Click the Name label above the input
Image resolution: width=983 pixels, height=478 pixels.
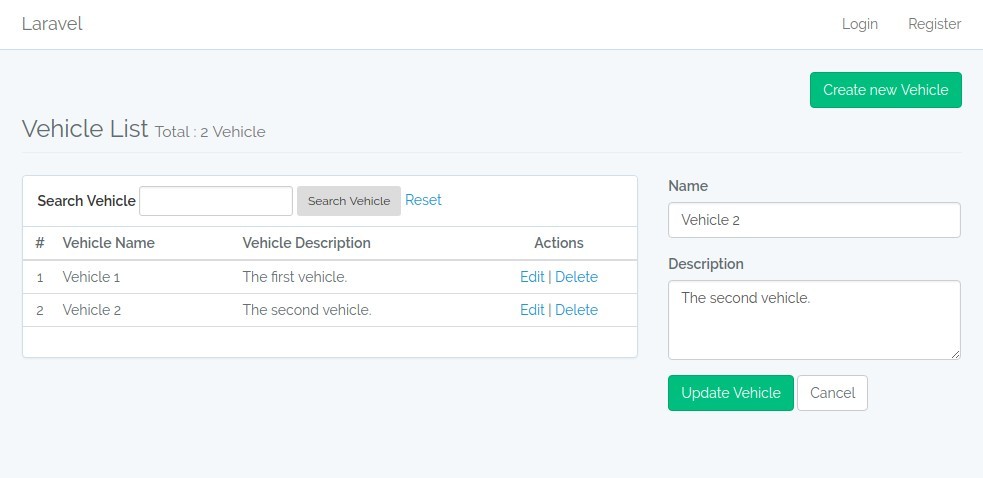(x=688, y=186)
